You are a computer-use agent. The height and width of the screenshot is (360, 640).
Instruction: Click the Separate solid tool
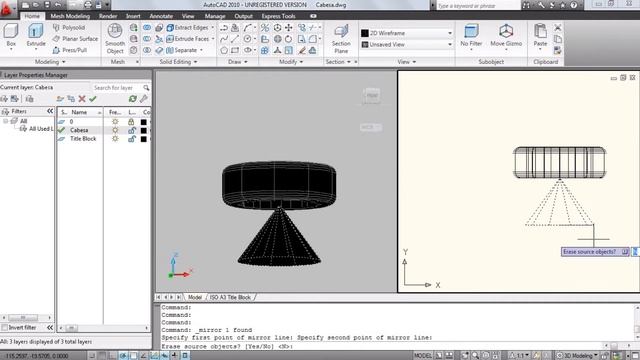pyautogui.click(x=182, y=50)
